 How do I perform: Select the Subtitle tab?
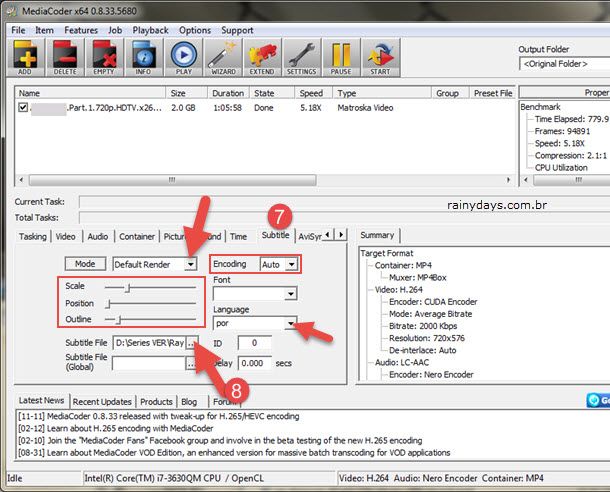(275, 235)
